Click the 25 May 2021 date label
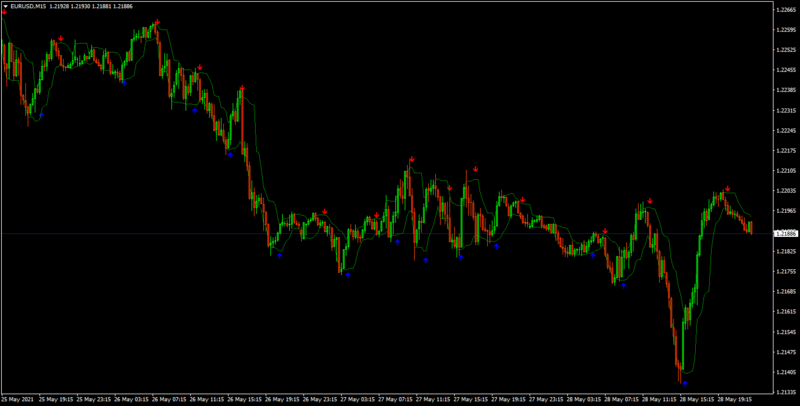The width and height of the screenshot is (800, 406). pyautogui.click(x=18, y=399)
